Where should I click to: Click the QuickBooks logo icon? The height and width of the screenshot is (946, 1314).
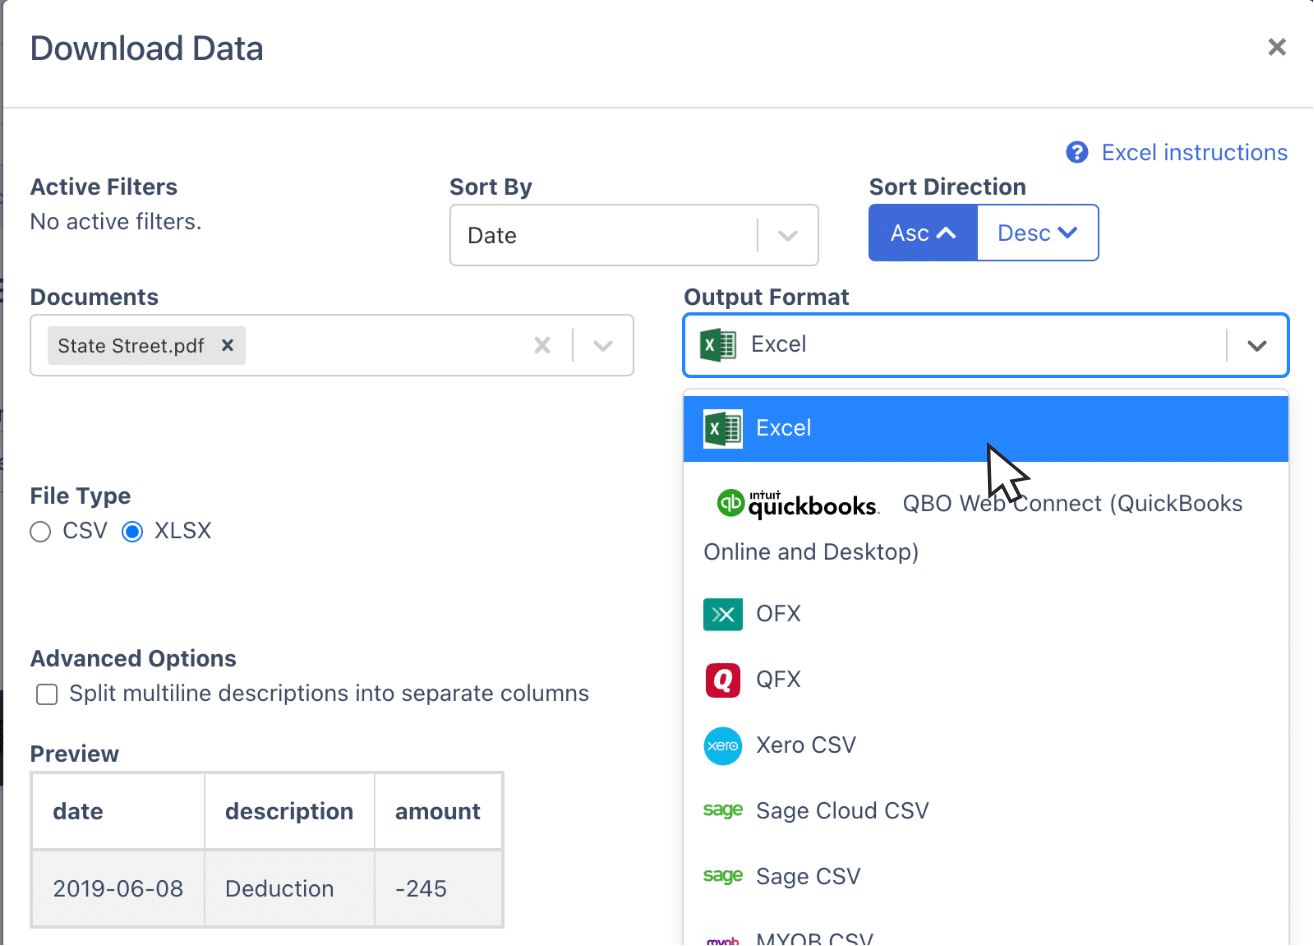pyautogui.click(x=798, y=503)
